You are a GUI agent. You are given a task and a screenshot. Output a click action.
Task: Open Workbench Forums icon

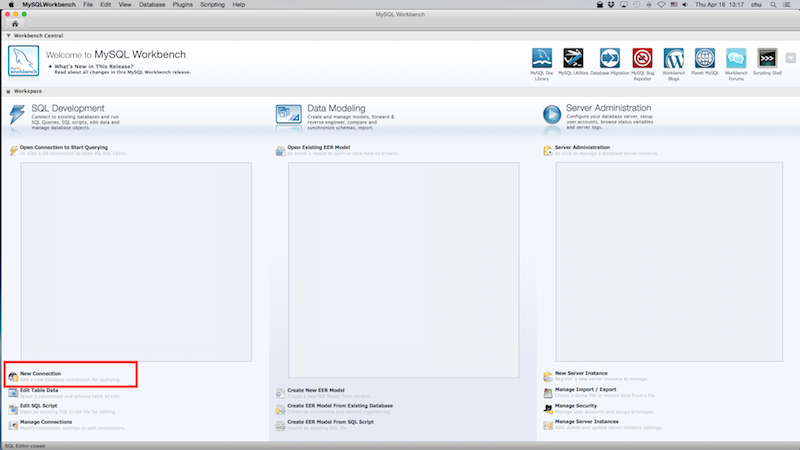point(736,58)
